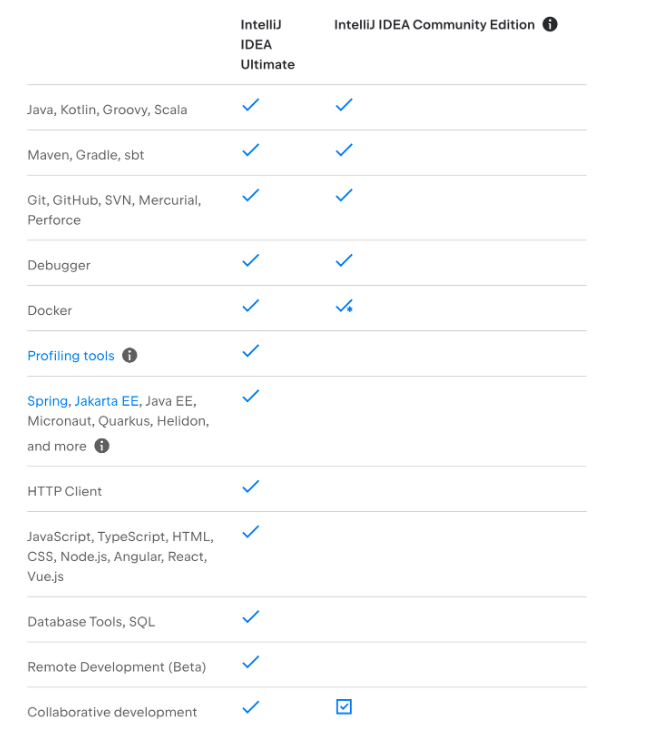Viewport: 649px width, 740px height.
Task: Click the Docker row label
Action: click(x=50, y=311)
